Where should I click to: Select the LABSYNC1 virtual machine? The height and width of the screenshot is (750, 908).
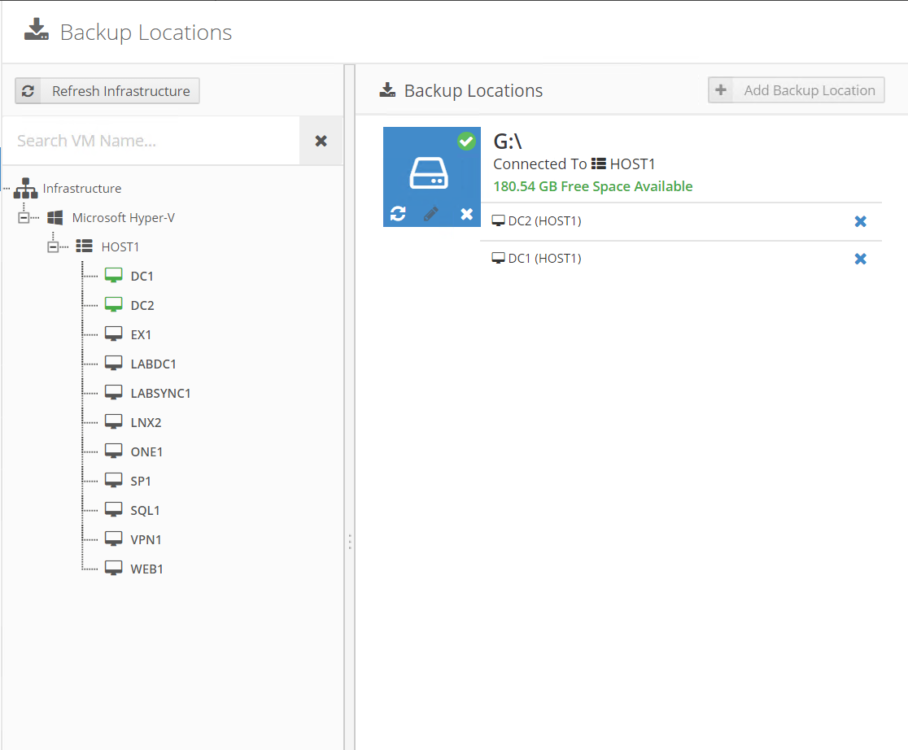coord(160,393)
